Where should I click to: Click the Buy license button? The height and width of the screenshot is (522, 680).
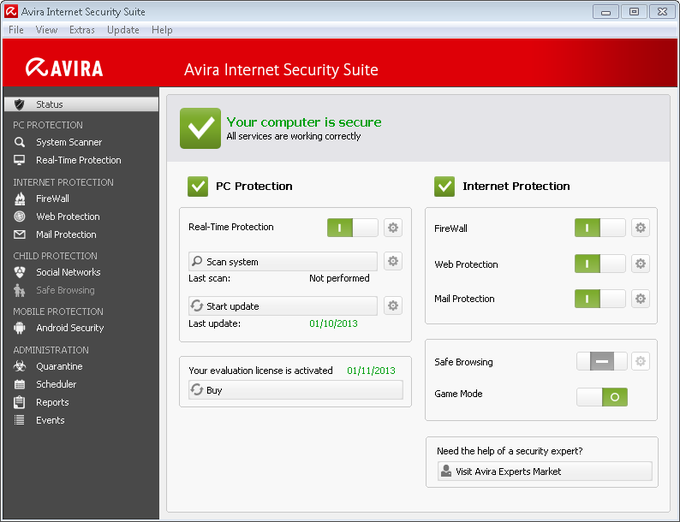click(295, 390)
